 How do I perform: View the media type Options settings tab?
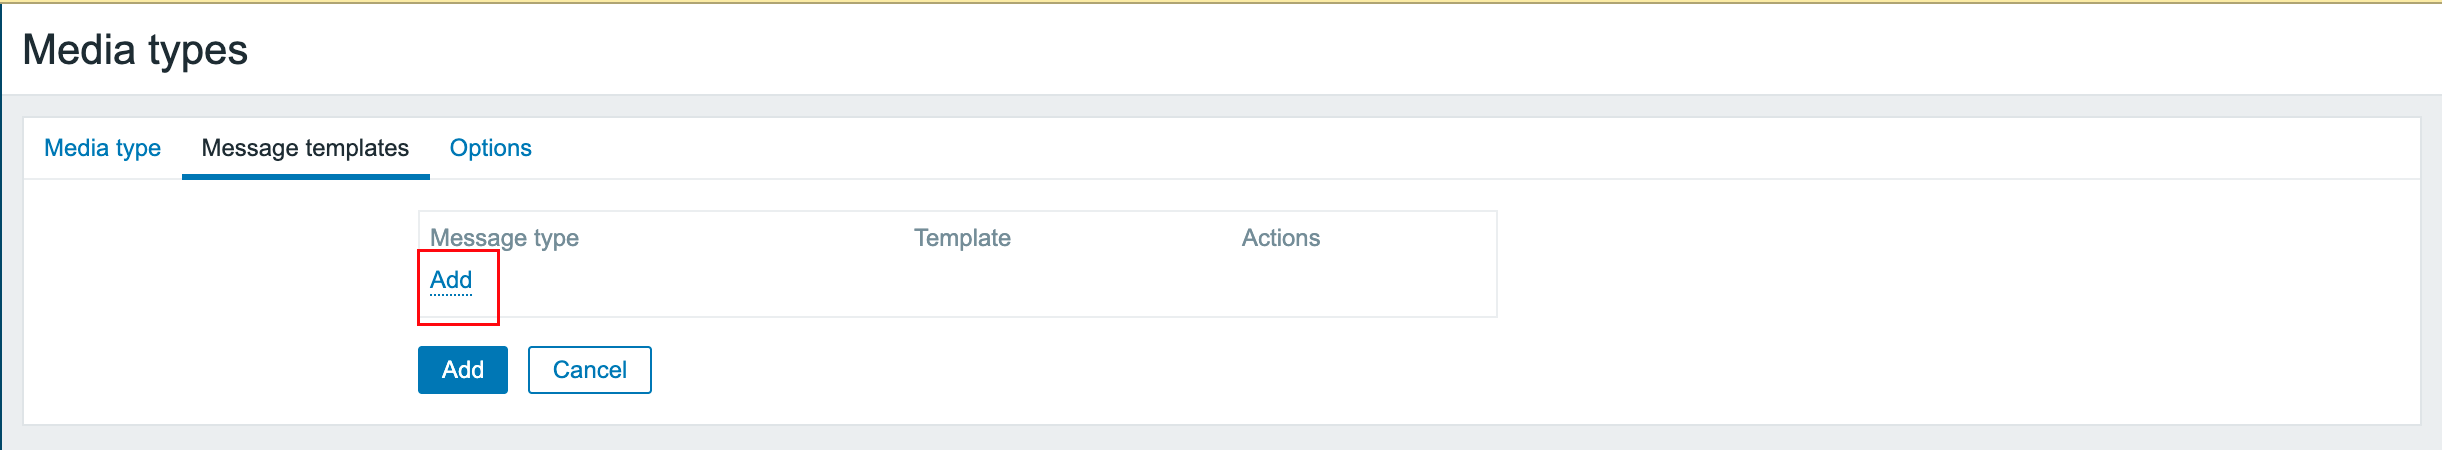[490, 148]
